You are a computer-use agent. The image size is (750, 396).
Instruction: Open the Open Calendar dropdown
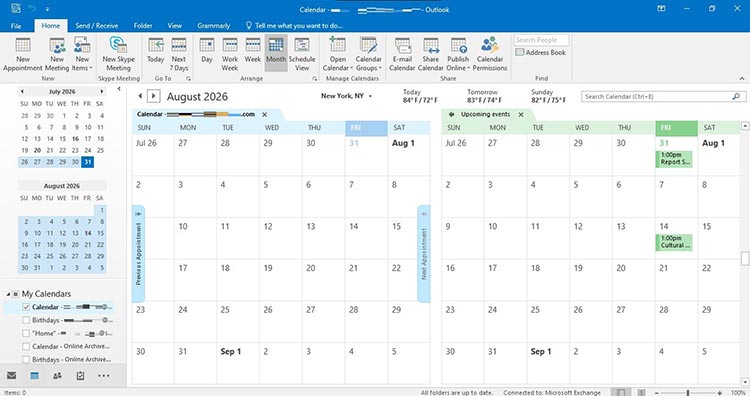click(338, 54)
